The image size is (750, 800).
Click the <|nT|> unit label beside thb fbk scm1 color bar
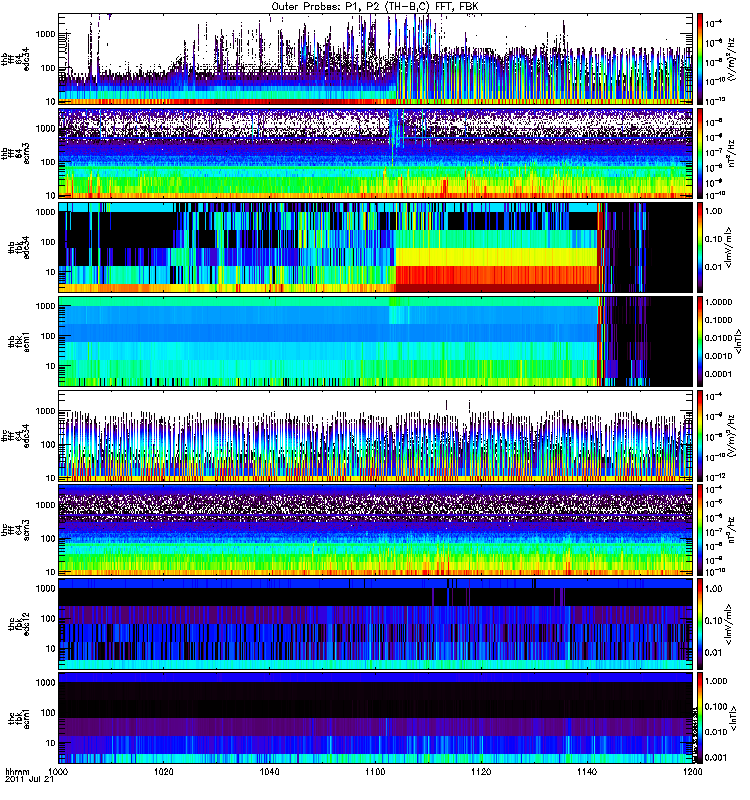(x=738, y=341)
